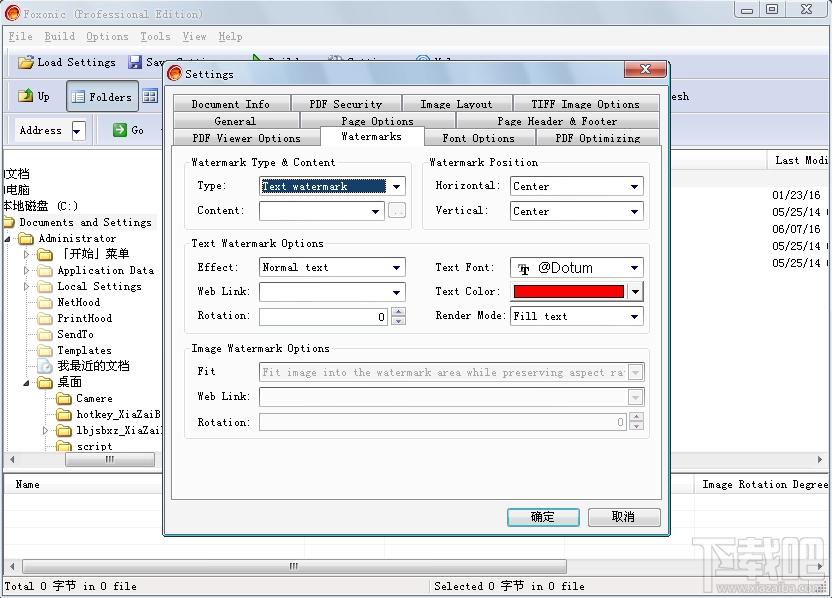The width and height of the screenshot is (832, 598).
Task: Open the File menu
Action: (x=21, y=37)
